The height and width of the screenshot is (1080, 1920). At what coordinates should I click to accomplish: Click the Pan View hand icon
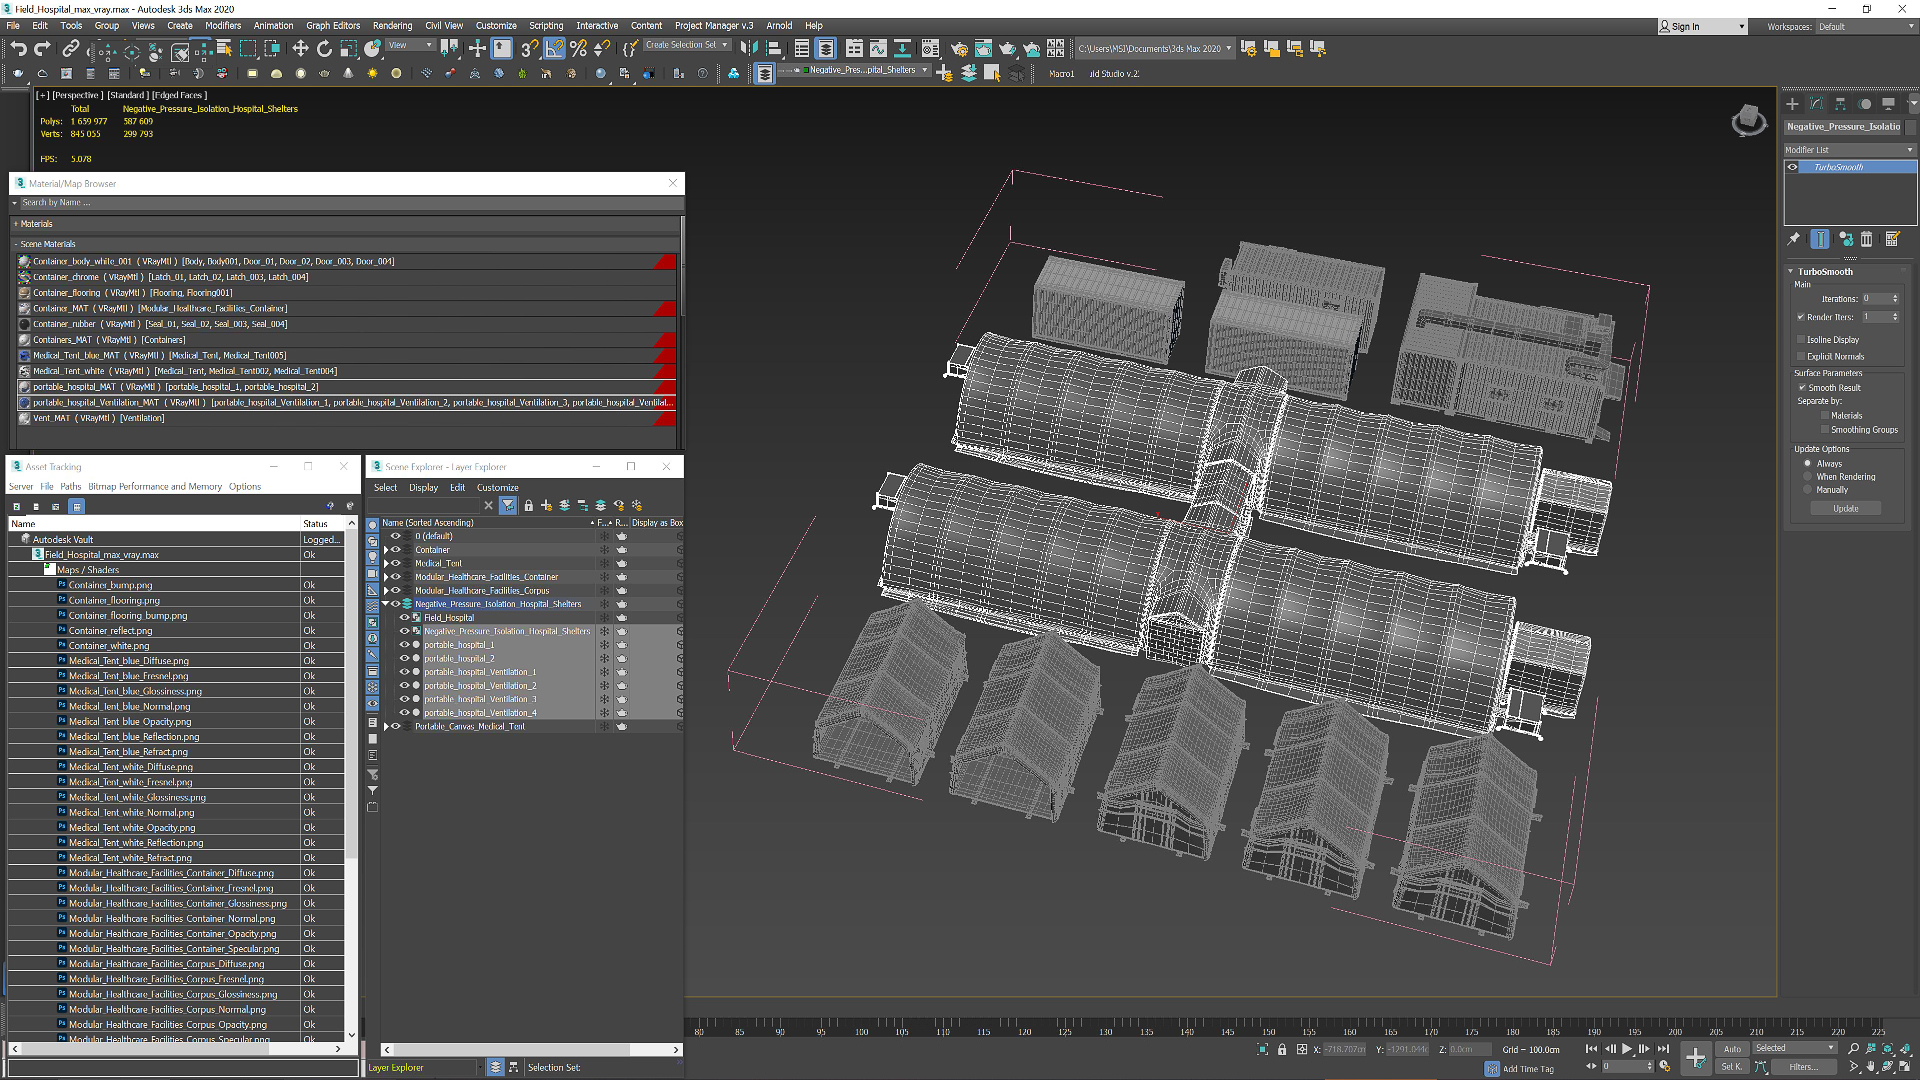point(1871,1066)
